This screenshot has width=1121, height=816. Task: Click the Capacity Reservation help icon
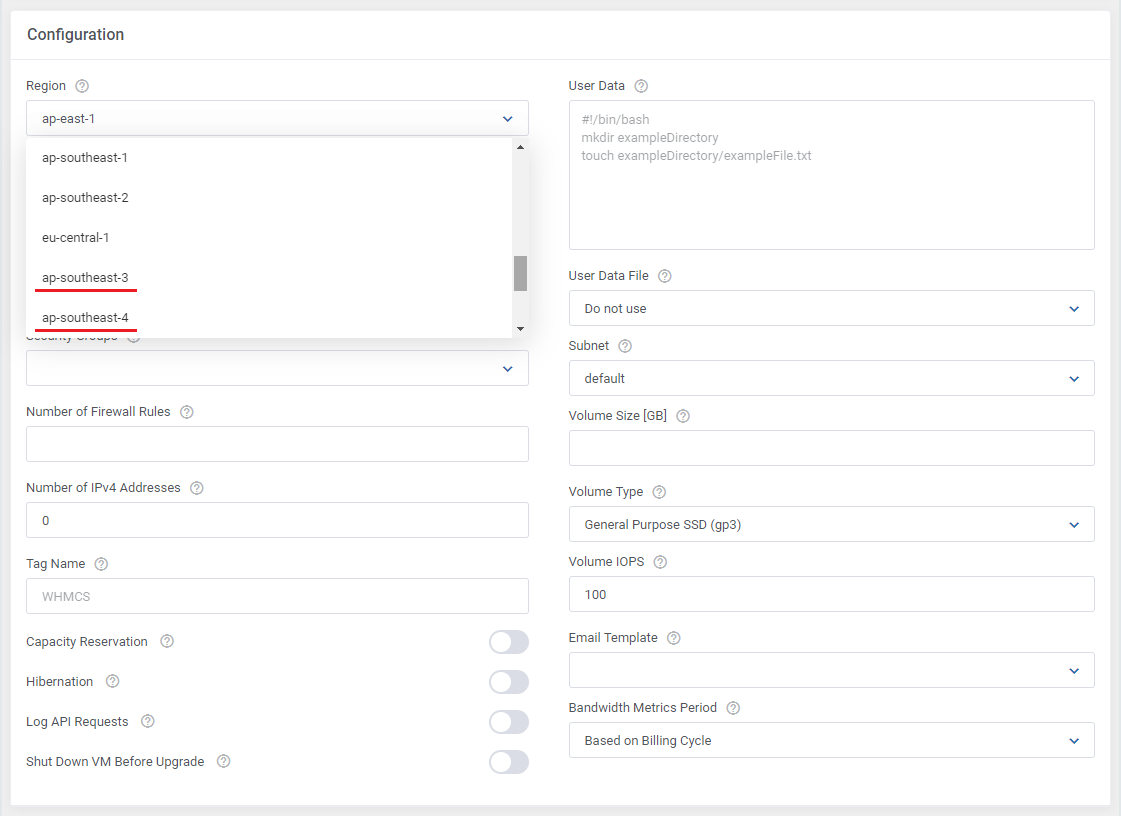point(167,642)
